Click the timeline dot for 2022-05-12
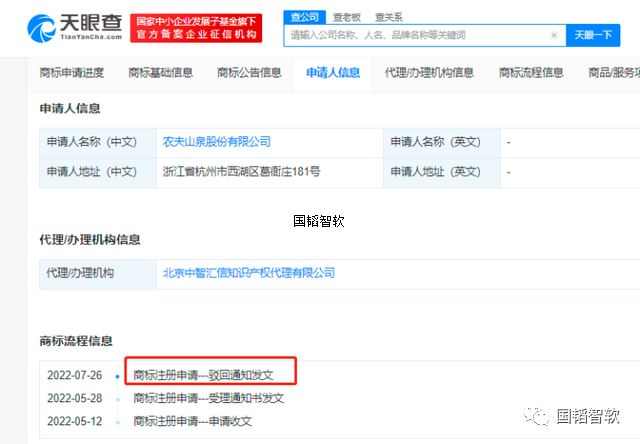The image size is (640, 444). 118,422
